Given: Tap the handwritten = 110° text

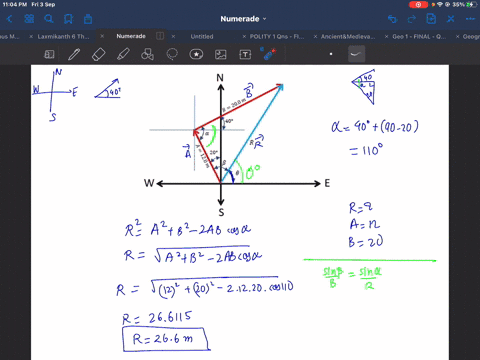Looking at the screenshot, I should tap(366, 150).
